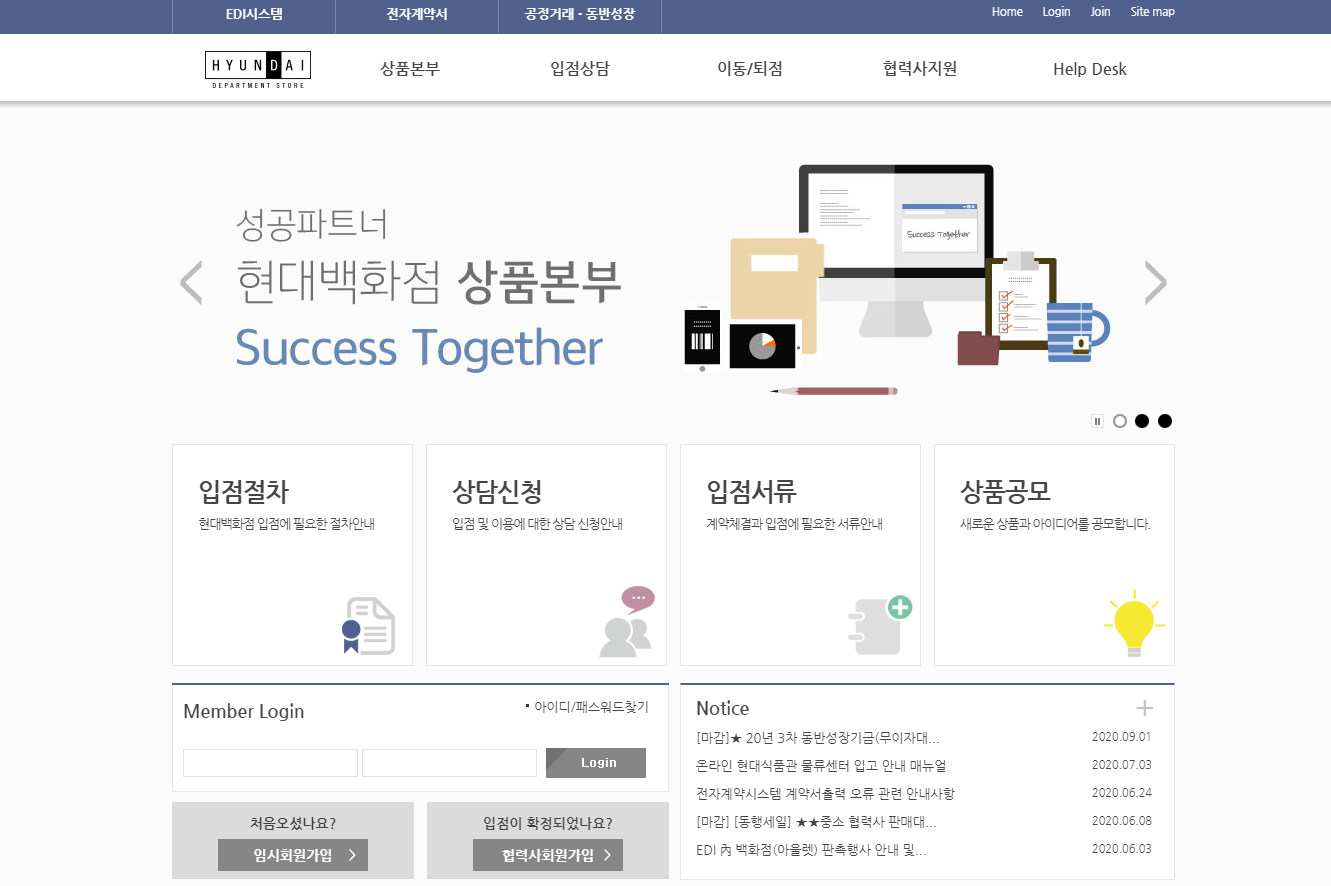Open notice '[마감]★ 20년 3차 동반성장기금(무이자대...'

coord(818,738)
